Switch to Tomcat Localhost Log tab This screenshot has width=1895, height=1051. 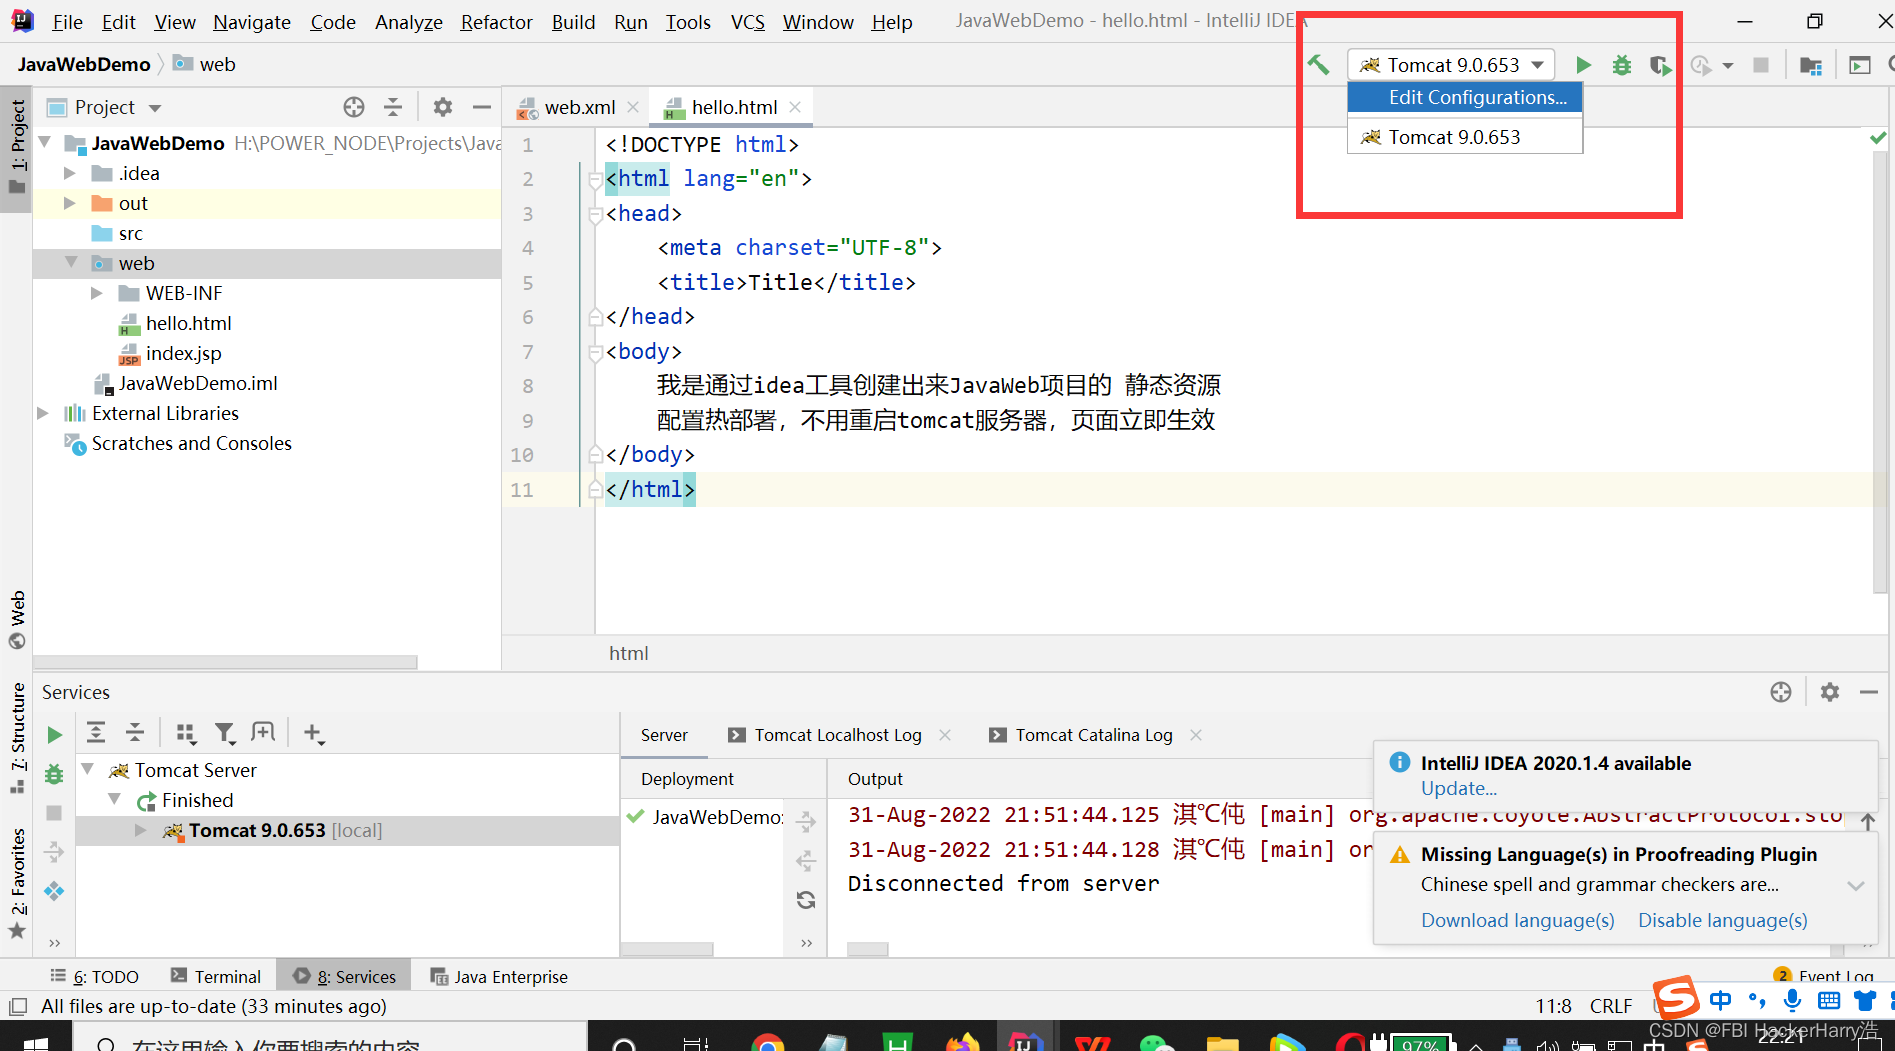838,735
